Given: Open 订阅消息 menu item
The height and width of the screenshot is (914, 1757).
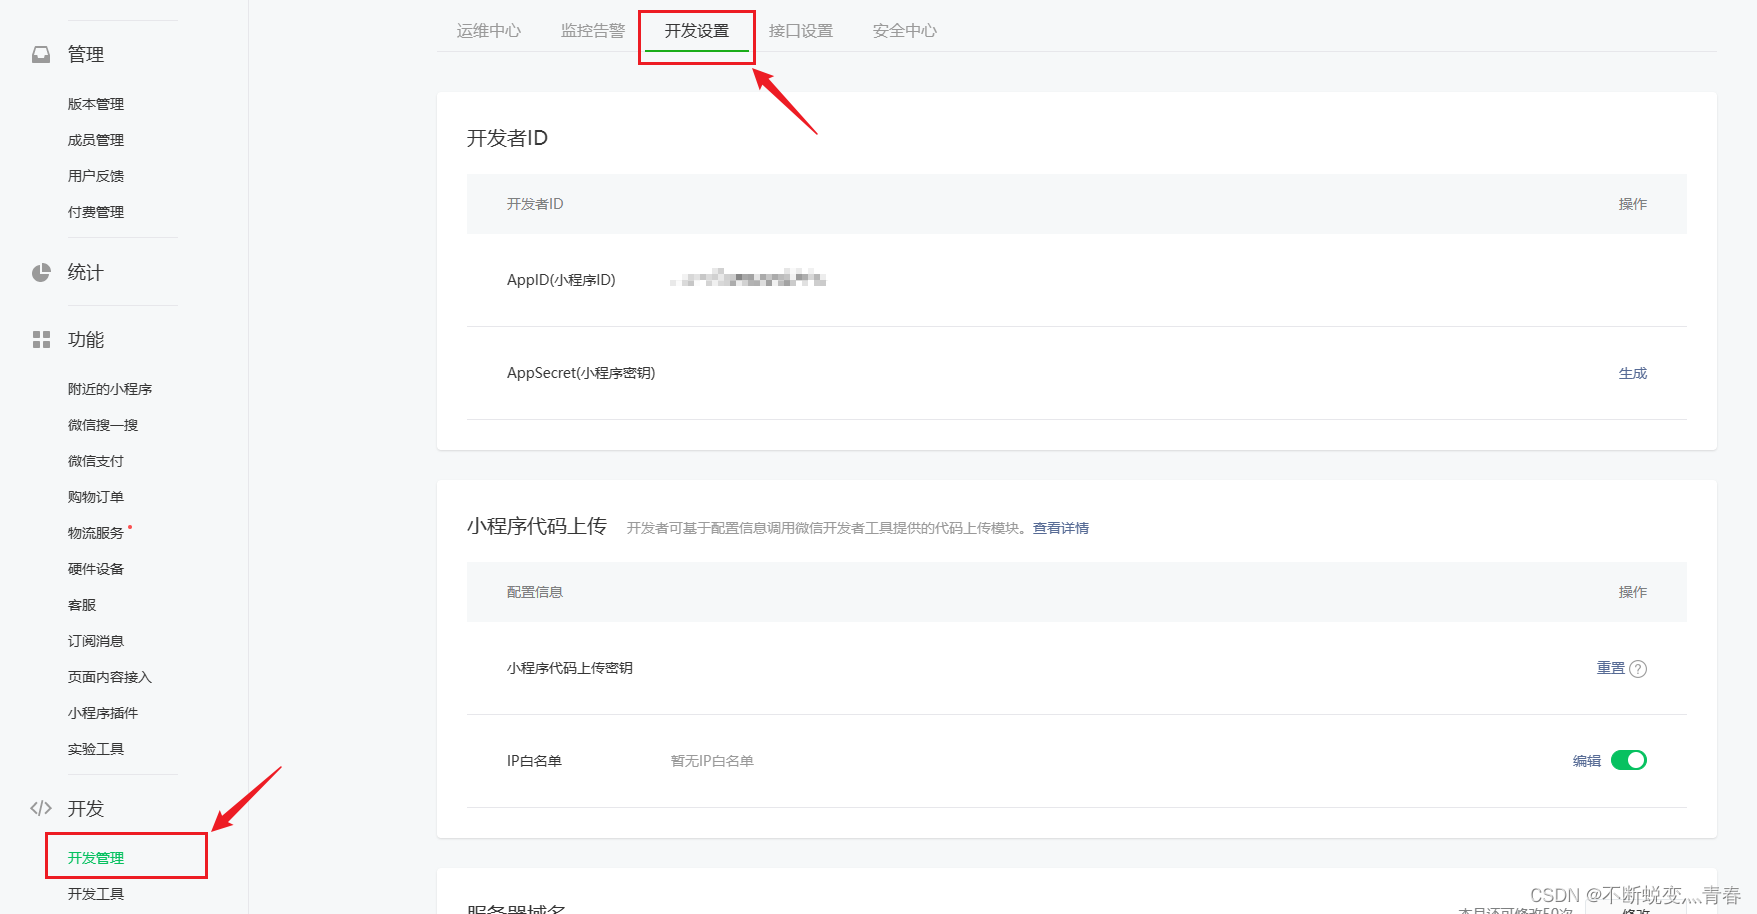Looking at the screenshot, I should (x=96, y=641).
